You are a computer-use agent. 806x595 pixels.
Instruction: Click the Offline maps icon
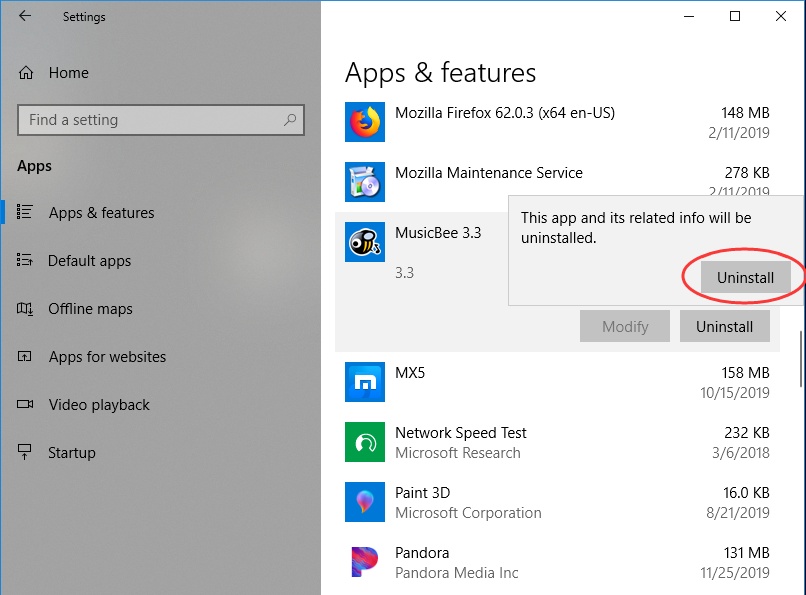click(x=25, y=308)
